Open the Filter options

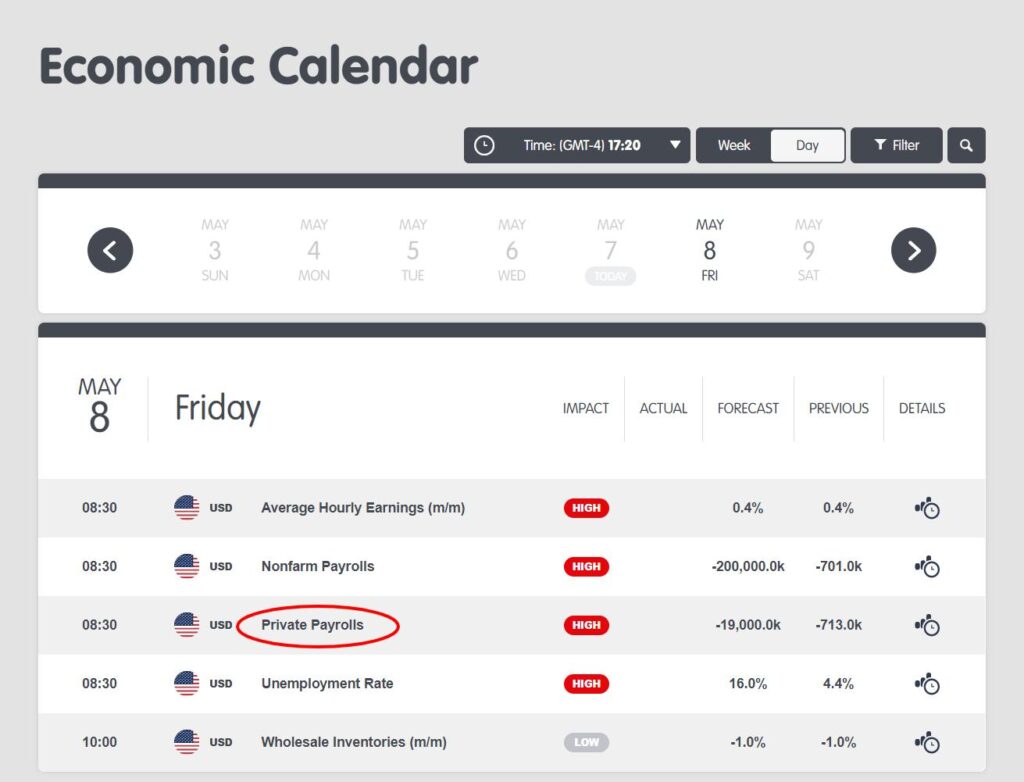pyautogui.click(x=896, y=145)
